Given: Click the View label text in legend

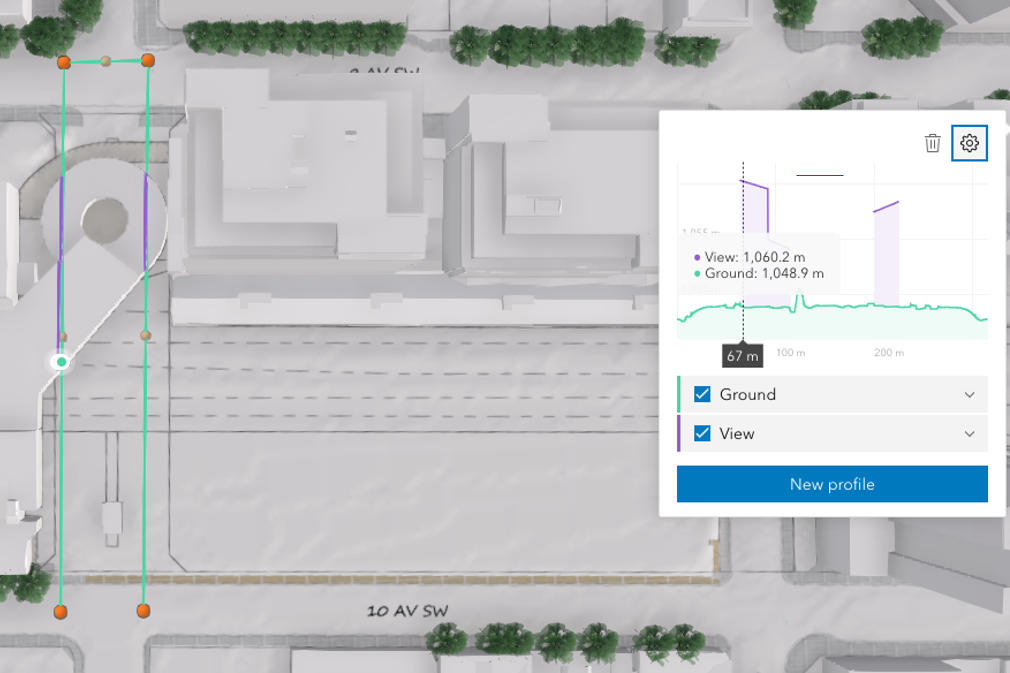Looking at the screenshot, I should point(737,433).
